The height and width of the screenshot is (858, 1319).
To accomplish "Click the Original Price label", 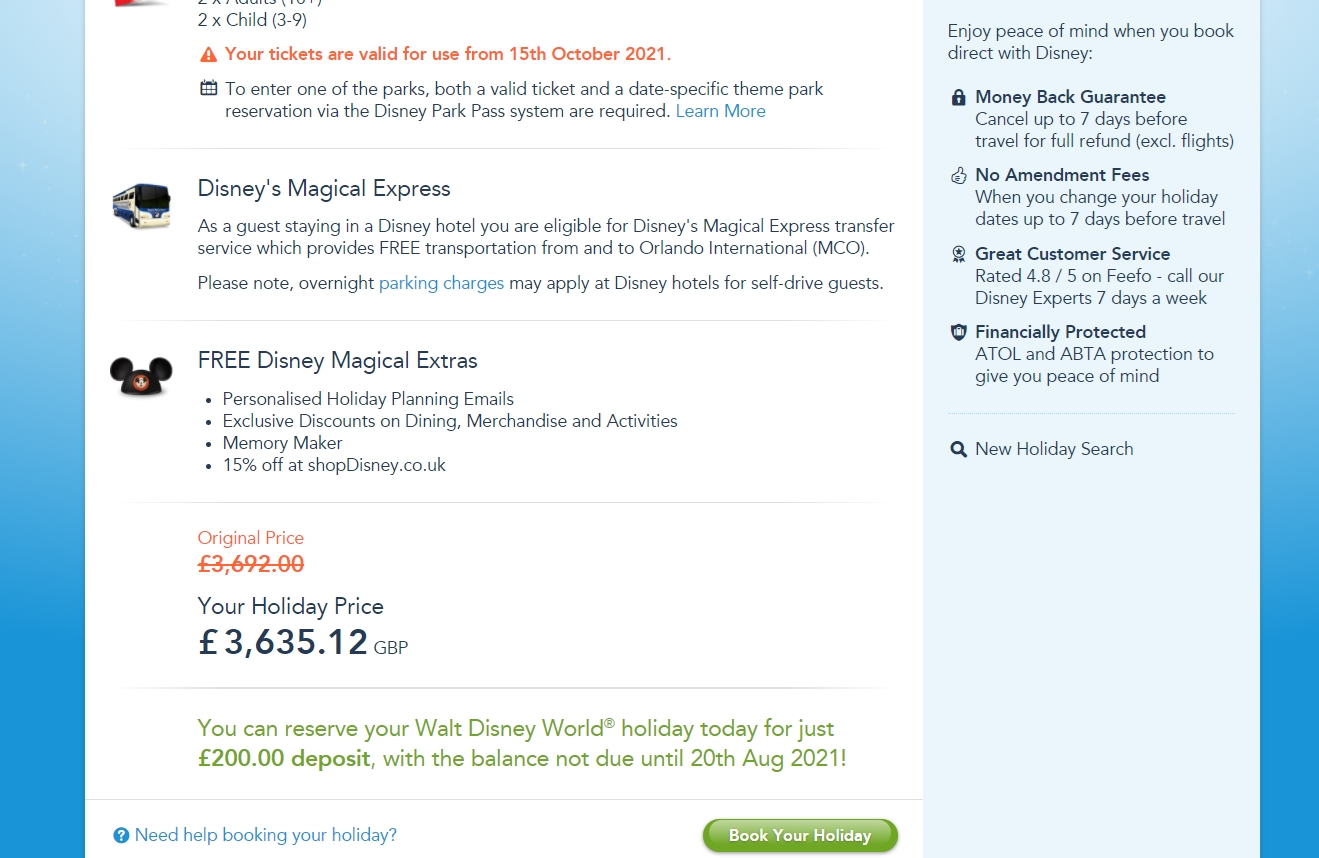I will click(251, 538).
